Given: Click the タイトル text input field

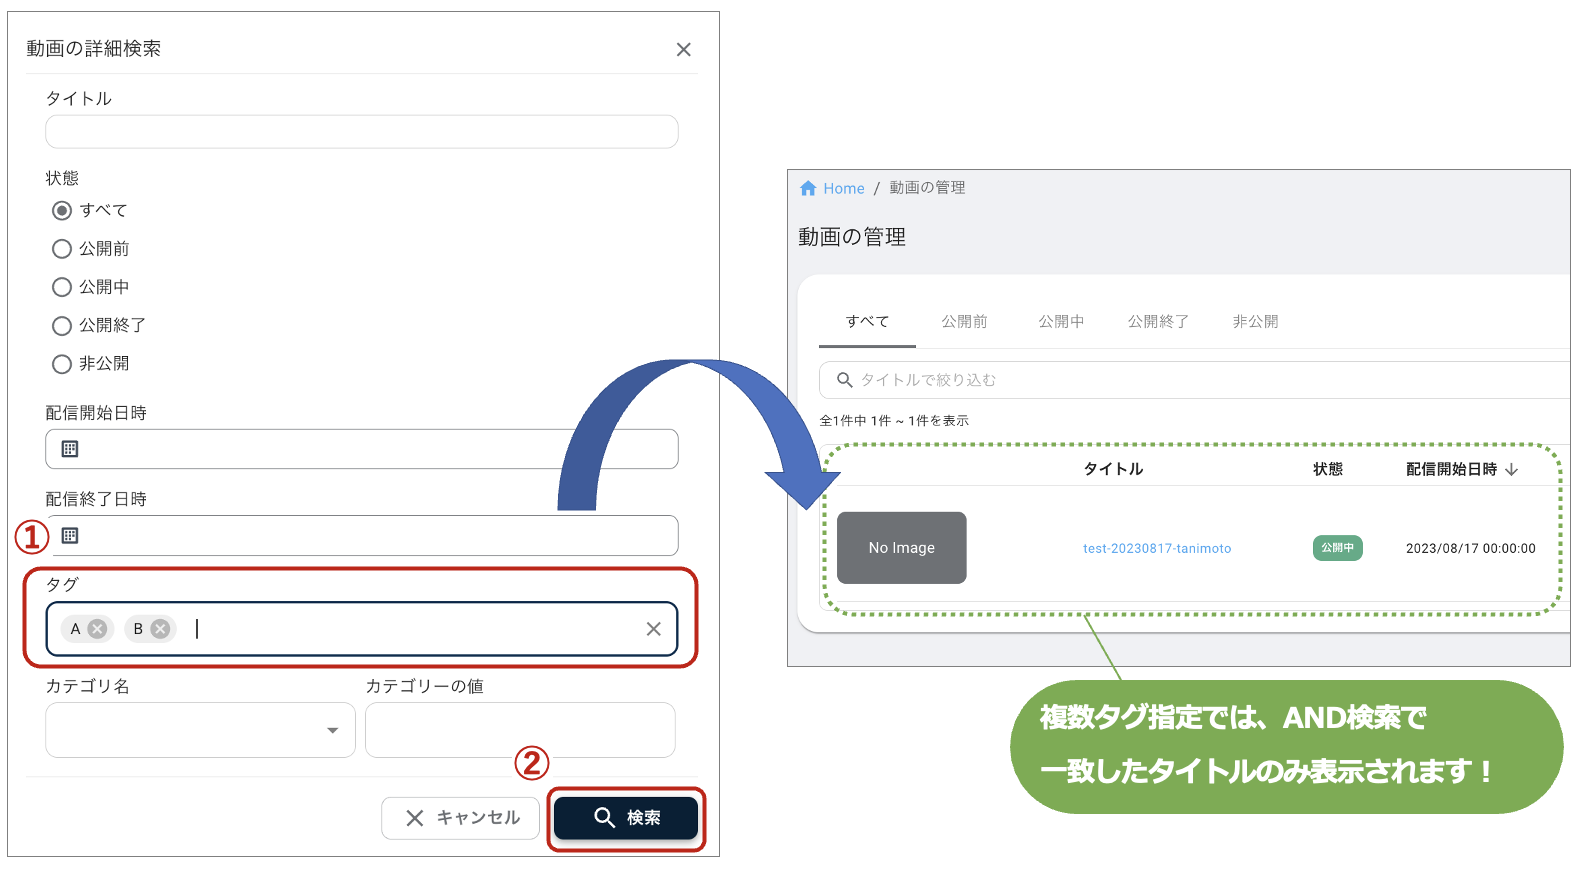Looking at the screenshot, I should click(361, 132).
